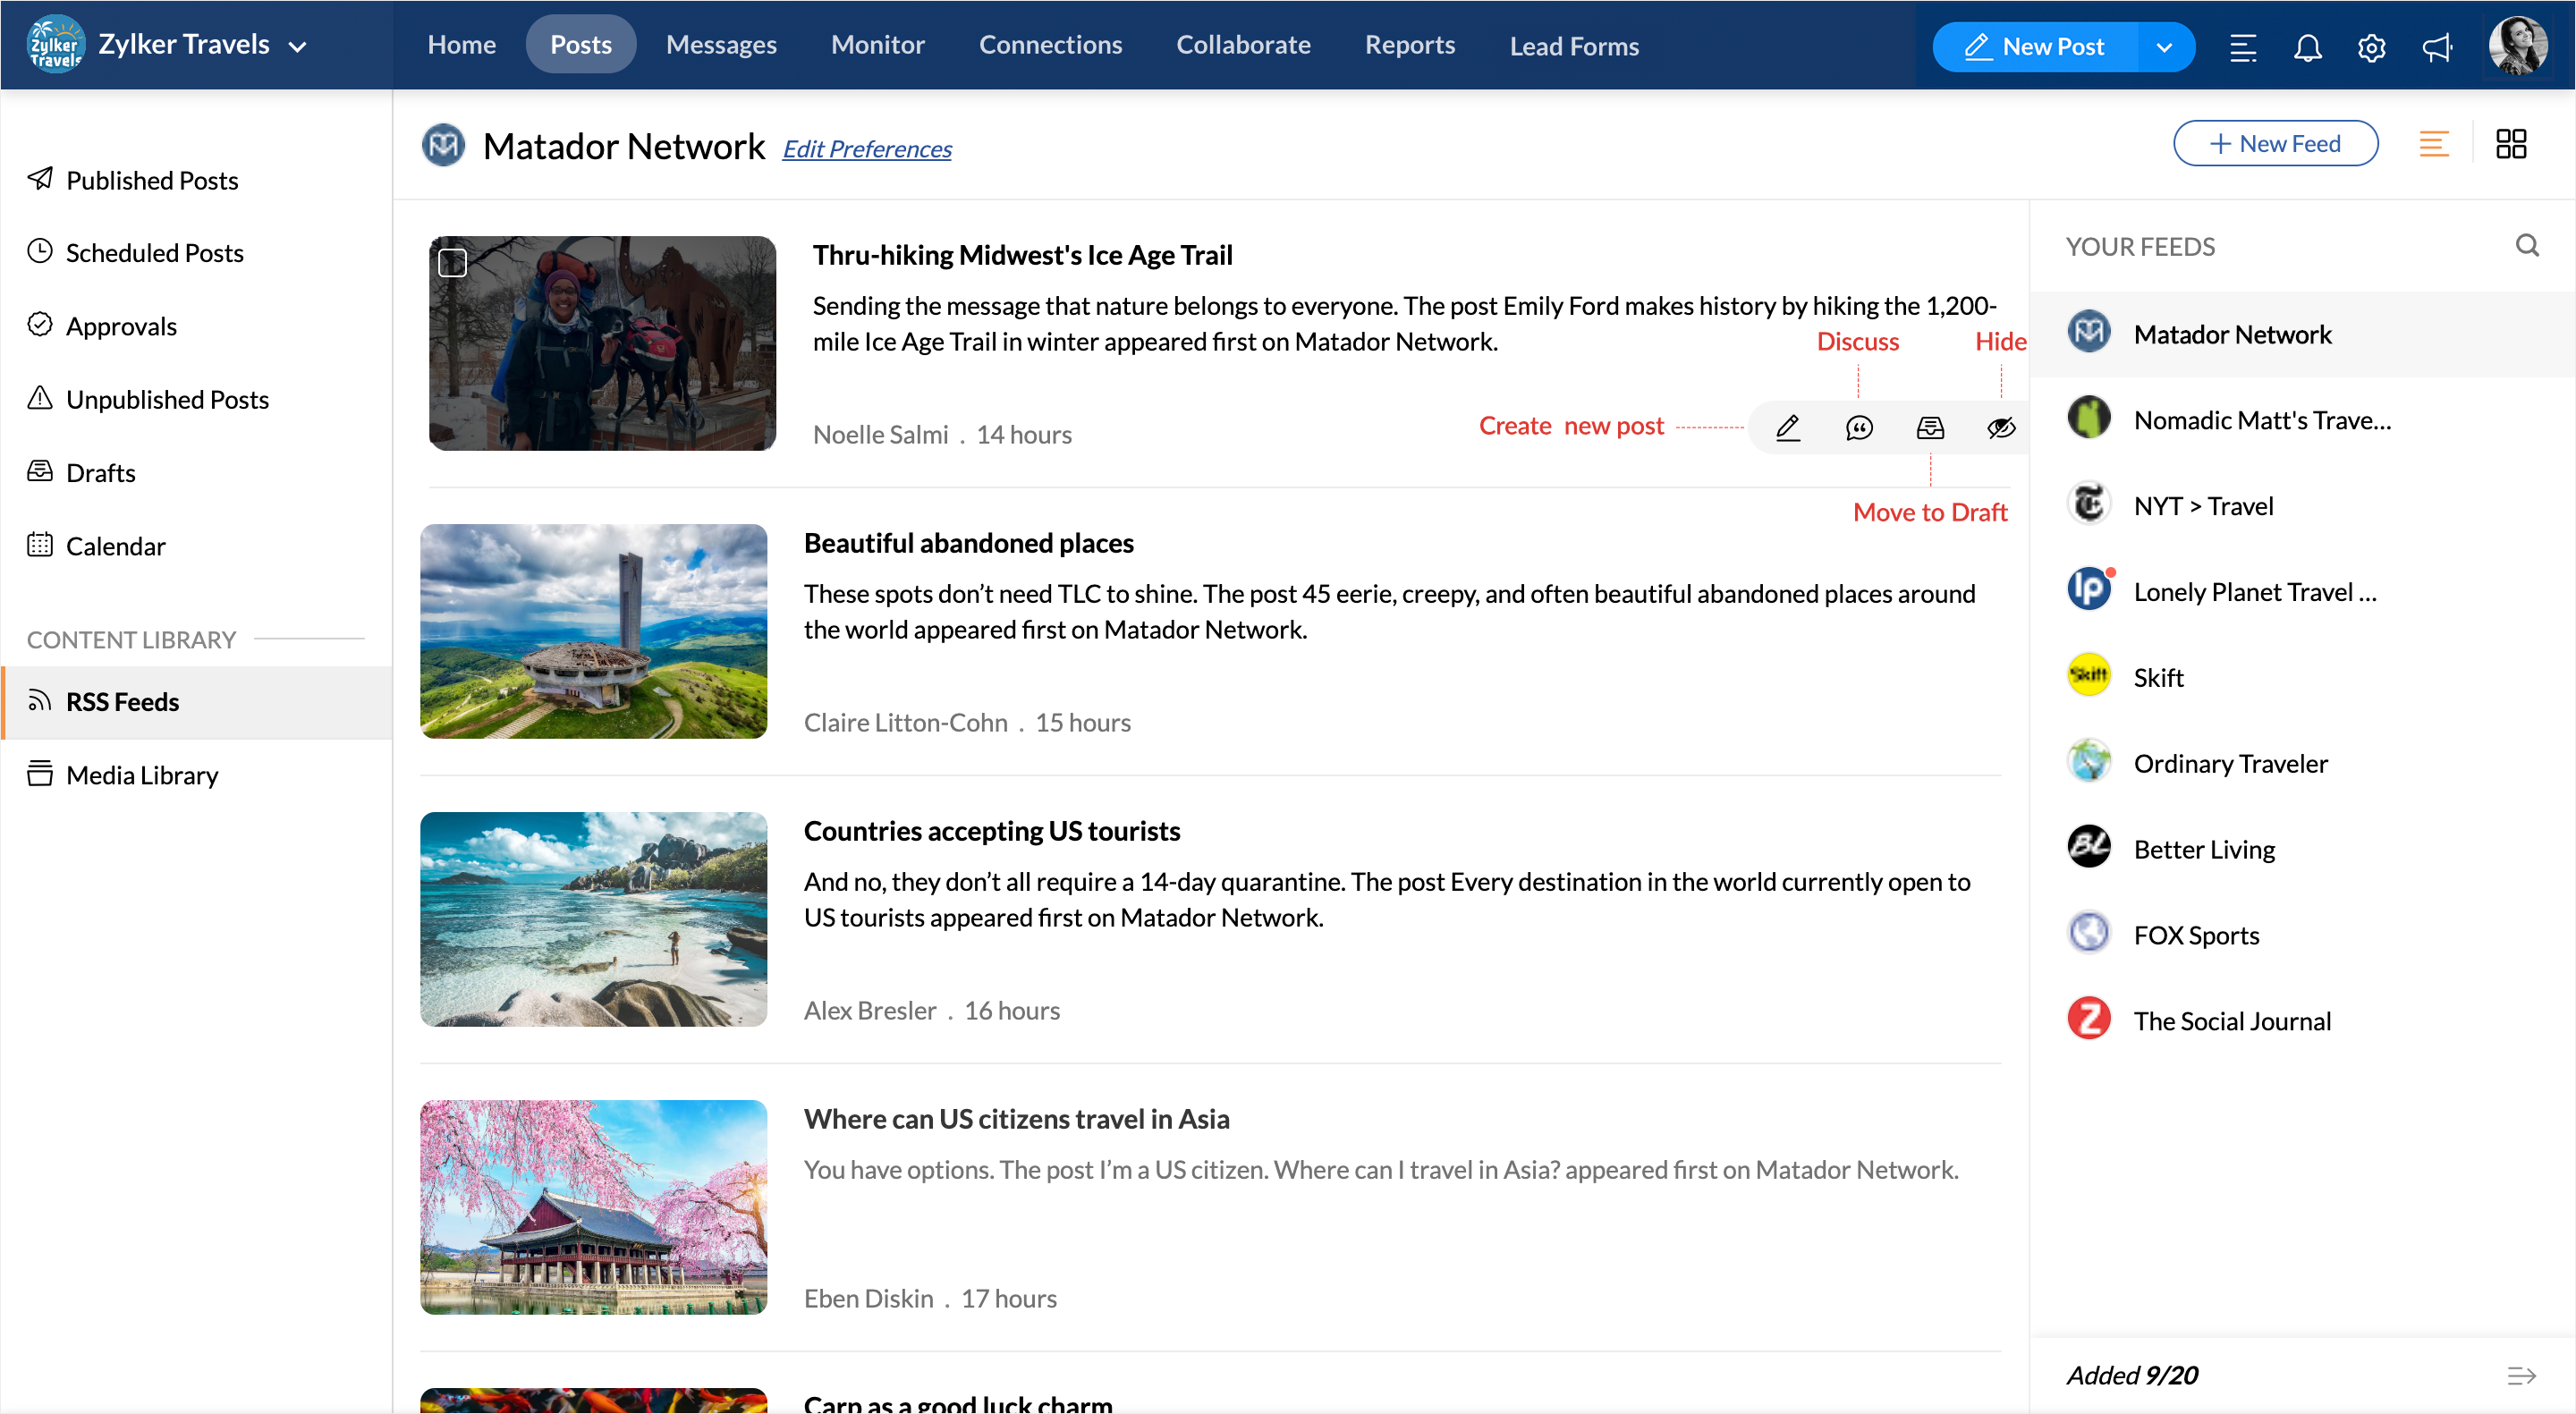Click the beach thumbnail for US tourists post
Image resolution: width=2576 pixels, height=1414 pixels.
click(x=593, y=919)
